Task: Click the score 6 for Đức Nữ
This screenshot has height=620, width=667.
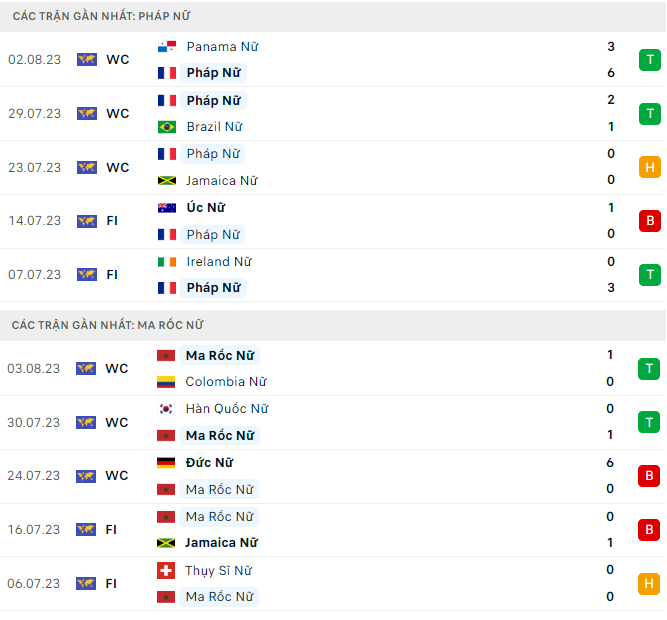Action: pyautogui.click(x=610, y=463)
